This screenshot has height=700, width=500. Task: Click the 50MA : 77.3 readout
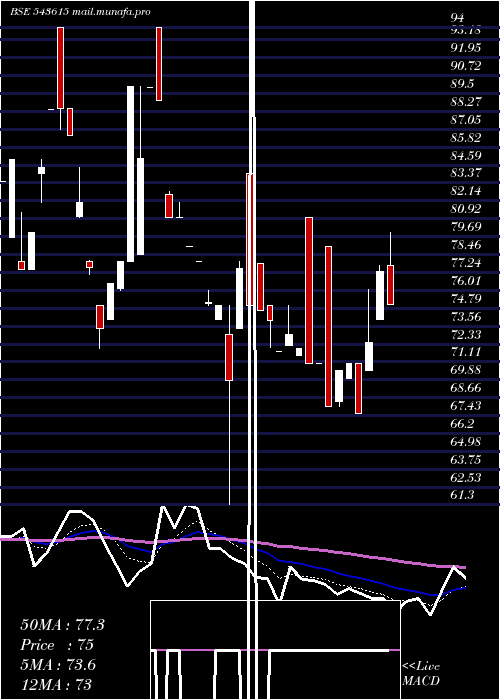click(62, 625)
